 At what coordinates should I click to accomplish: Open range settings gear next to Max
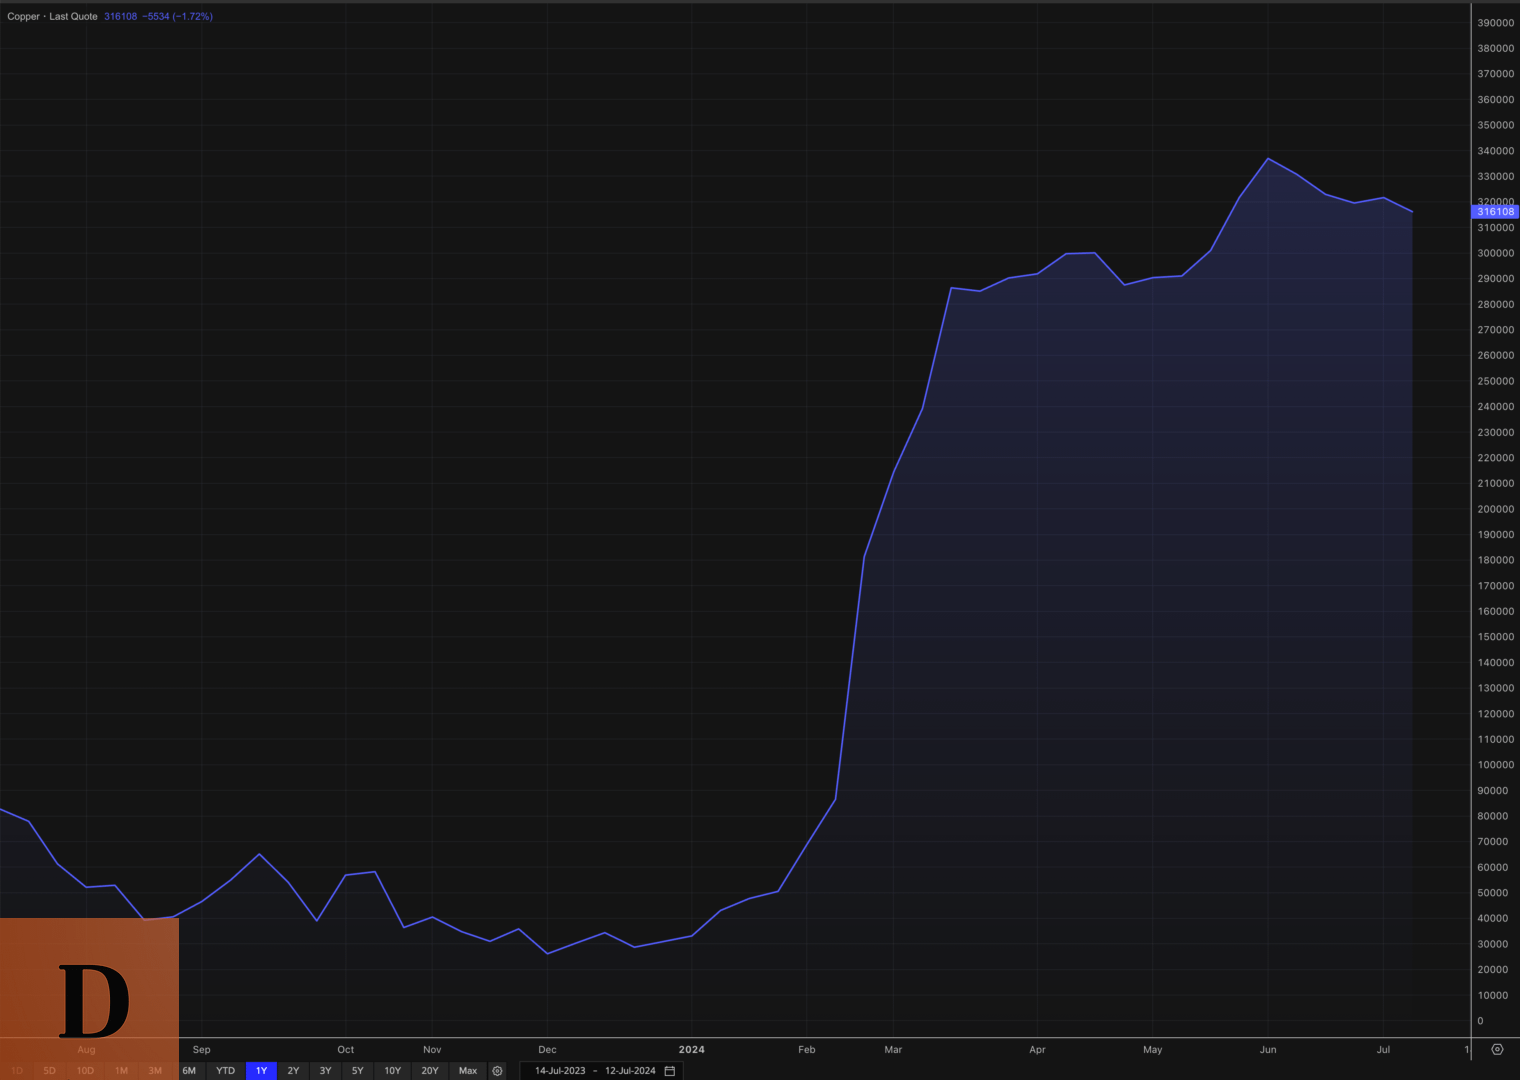click(497, 1071)
